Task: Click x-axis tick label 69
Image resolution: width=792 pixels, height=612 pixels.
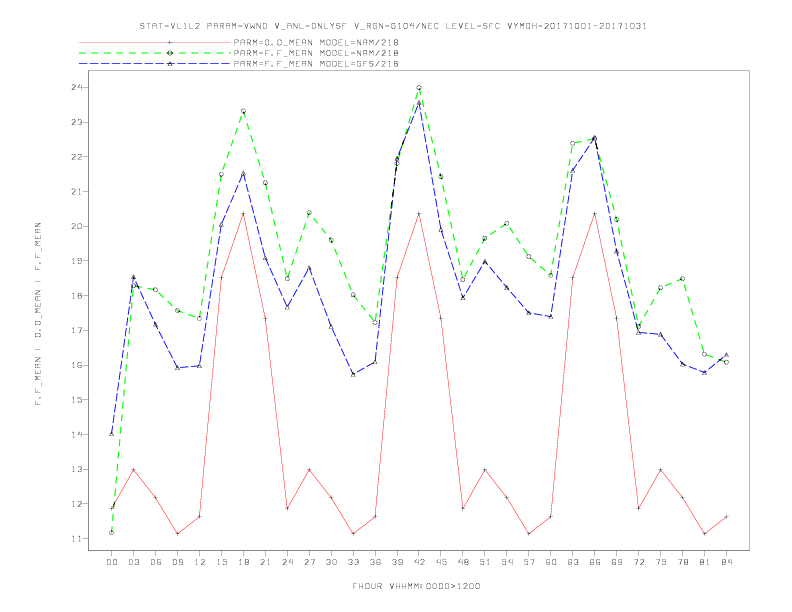Action: [x=617, y=562]
